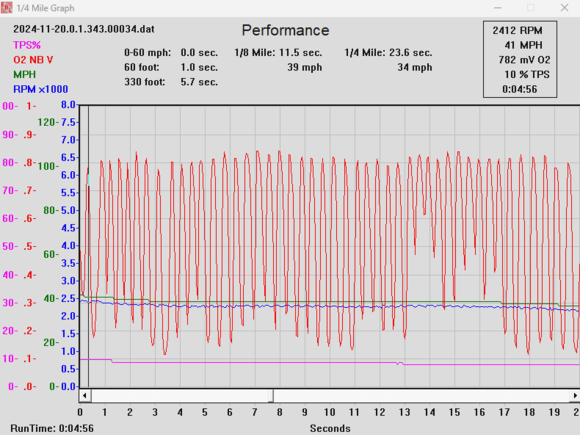The width and height of the screenshot is (580, 435).
Task: Click the scrollbar right arrow button
Action: click(x=575, y=395)
